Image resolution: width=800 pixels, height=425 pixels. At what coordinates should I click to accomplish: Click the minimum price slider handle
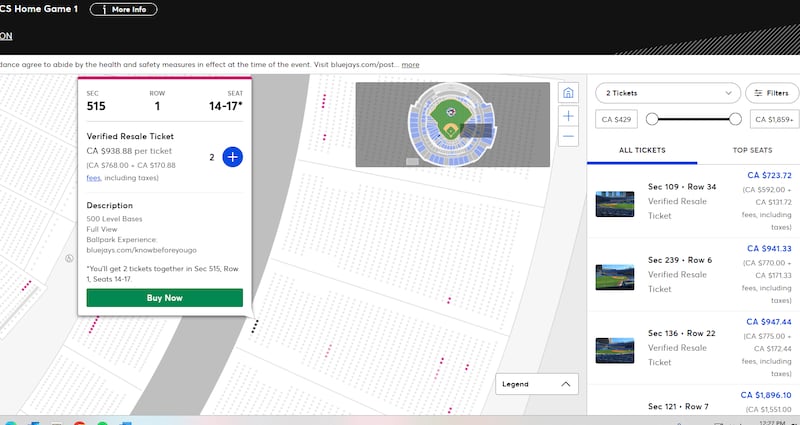[x=652, y=119]
